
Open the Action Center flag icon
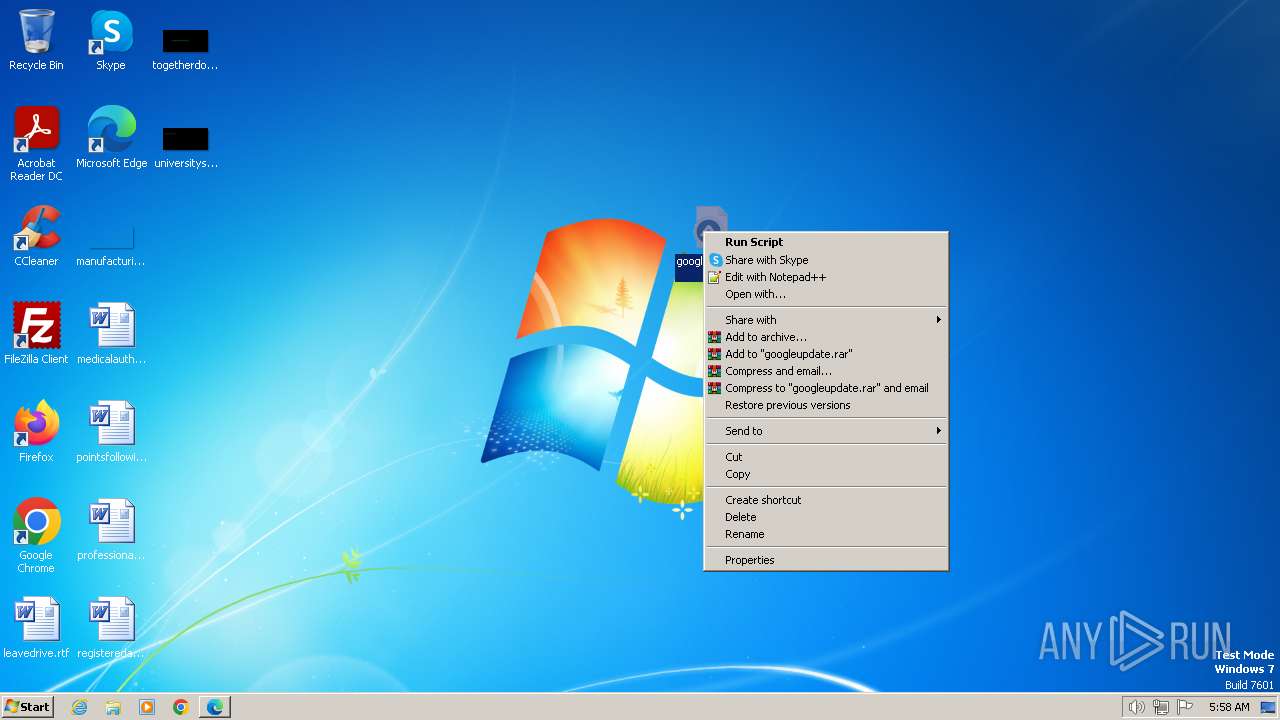coord(1185,707)
